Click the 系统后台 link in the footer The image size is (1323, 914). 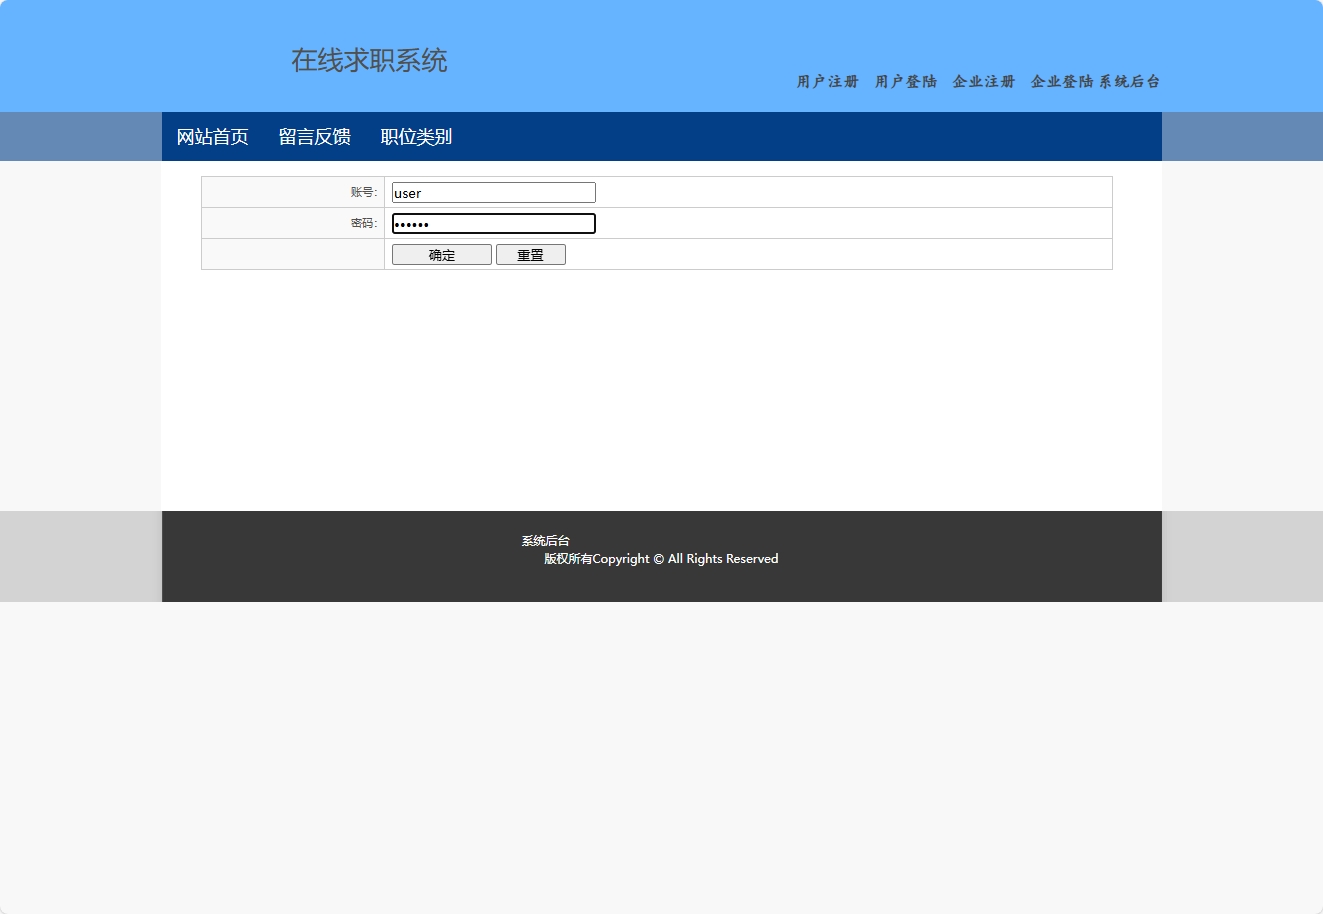(x=544, y=540)
